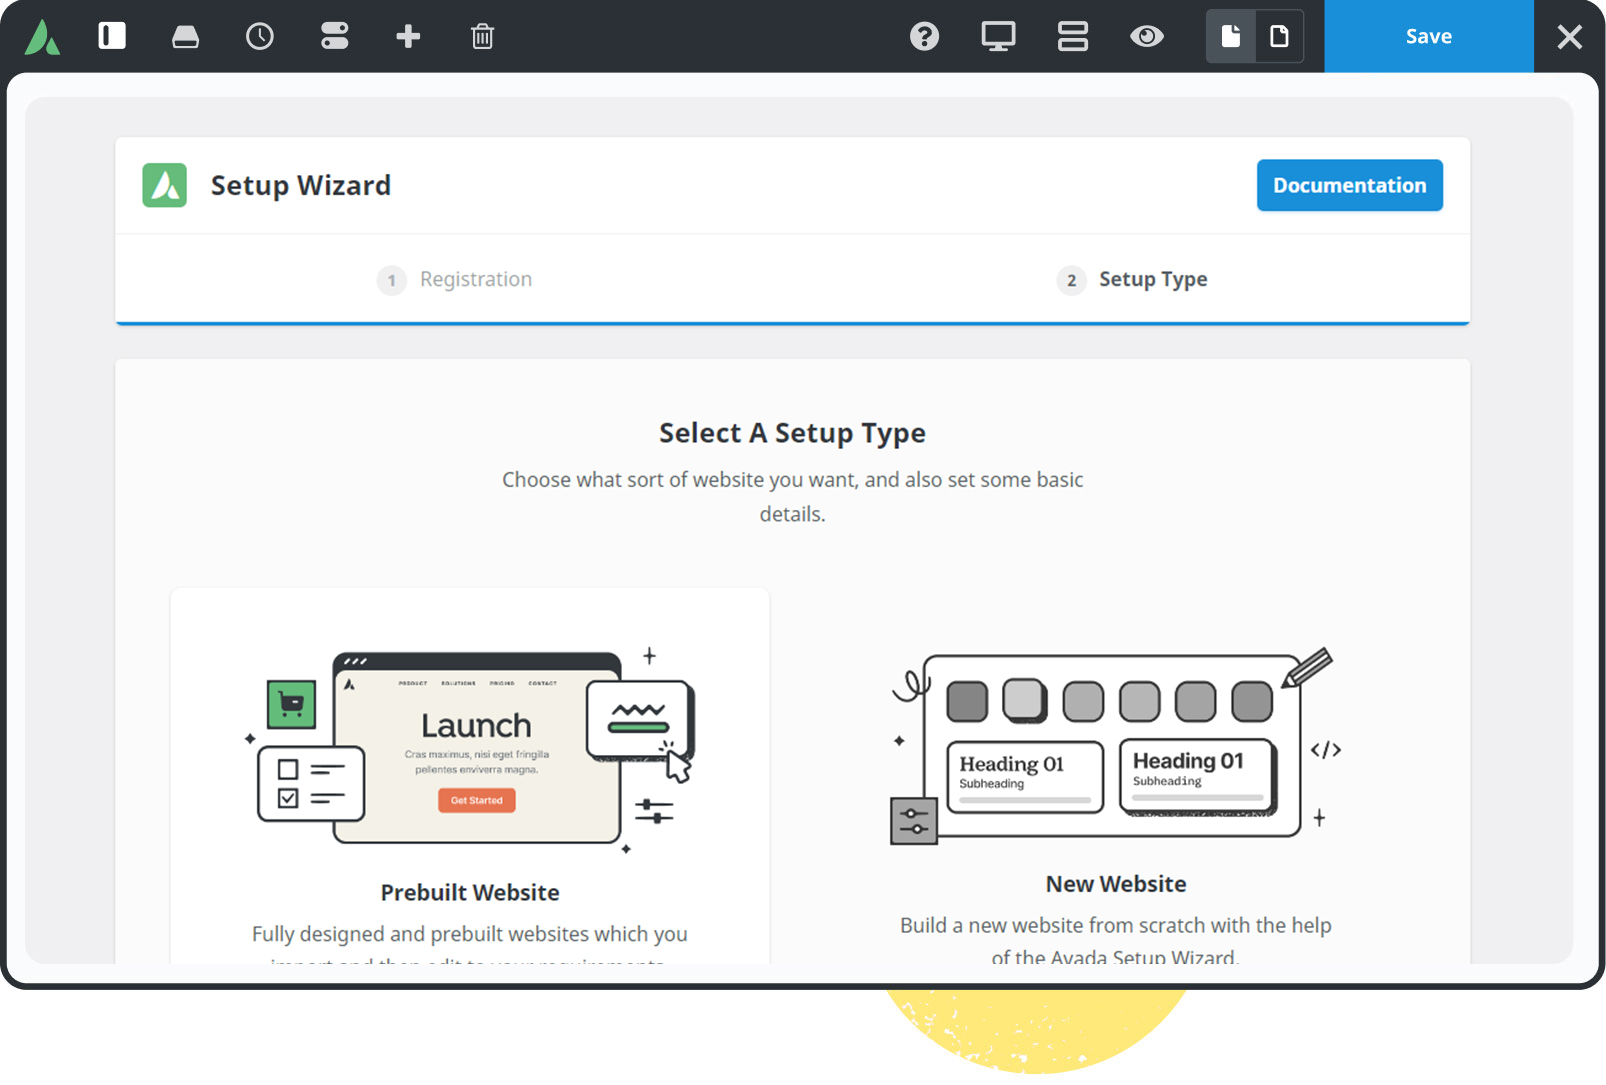Select the Prebuilt Website illustration
The image size is (1606, 1085).
tap(470, 750)
